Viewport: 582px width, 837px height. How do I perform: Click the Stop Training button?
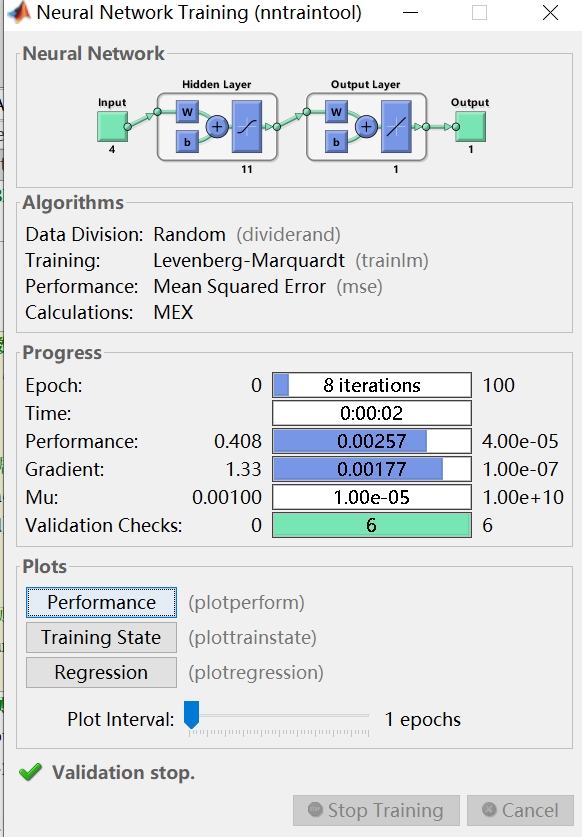[376, 810]
